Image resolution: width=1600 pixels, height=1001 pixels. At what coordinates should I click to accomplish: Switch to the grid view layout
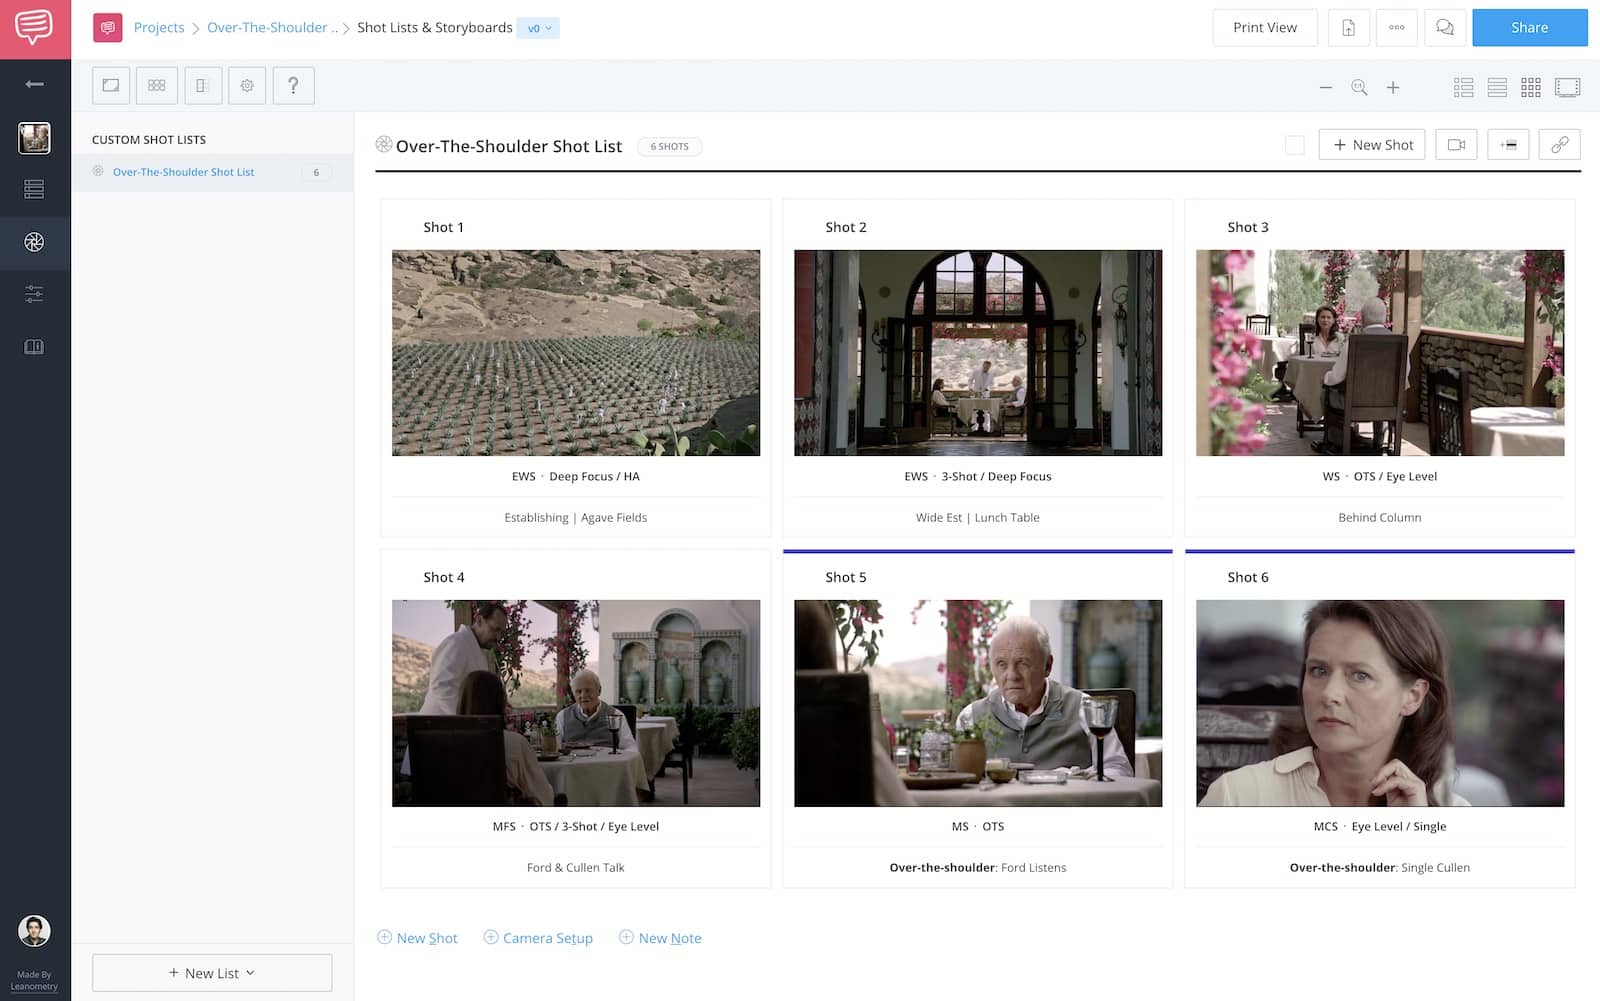pos(1530,88)
